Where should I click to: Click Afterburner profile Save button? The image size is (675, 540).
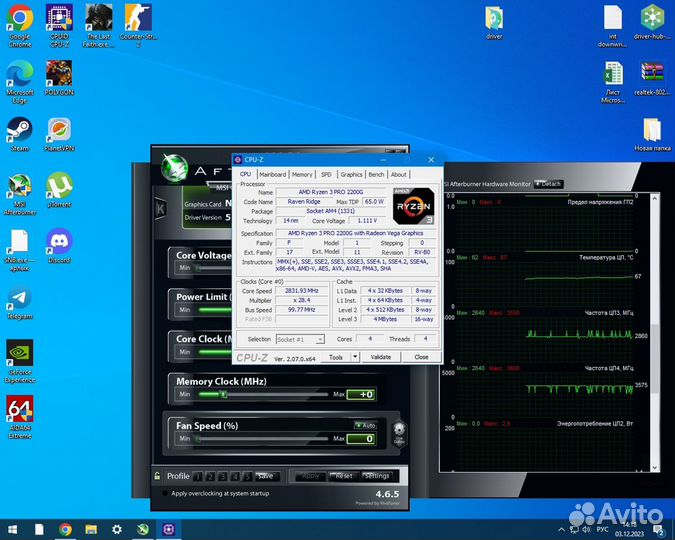pos(265,476)
